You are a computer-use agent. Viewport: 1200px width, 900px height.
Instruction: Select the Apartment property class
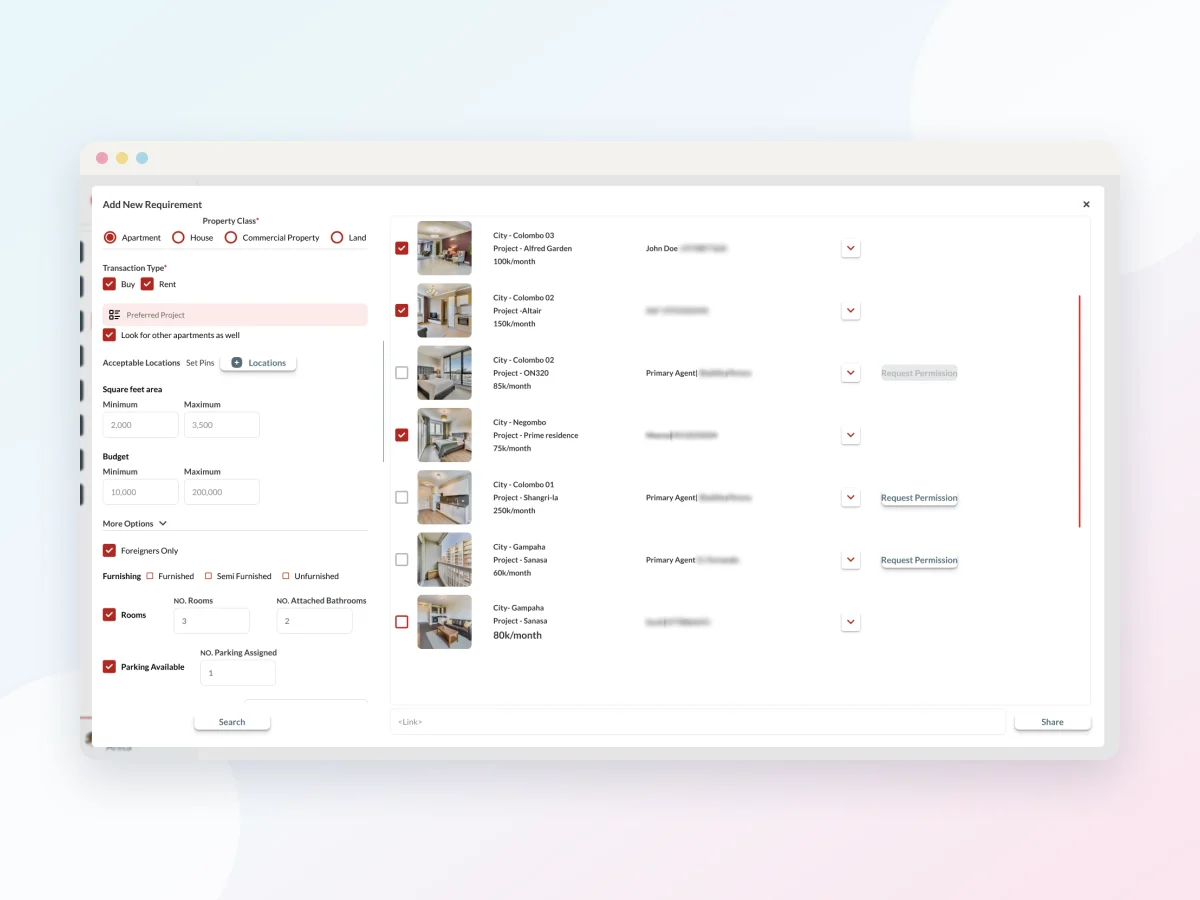(x=110, y=238)
